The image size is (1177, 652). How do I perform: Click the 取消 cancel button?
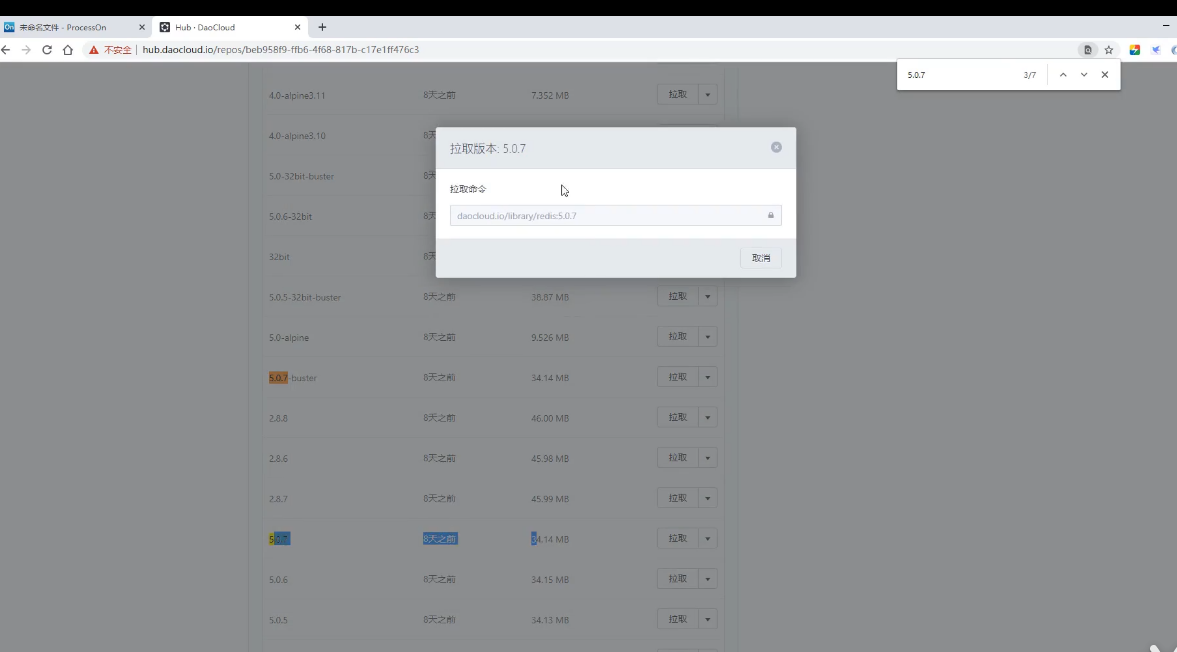[x=761, y=258]
